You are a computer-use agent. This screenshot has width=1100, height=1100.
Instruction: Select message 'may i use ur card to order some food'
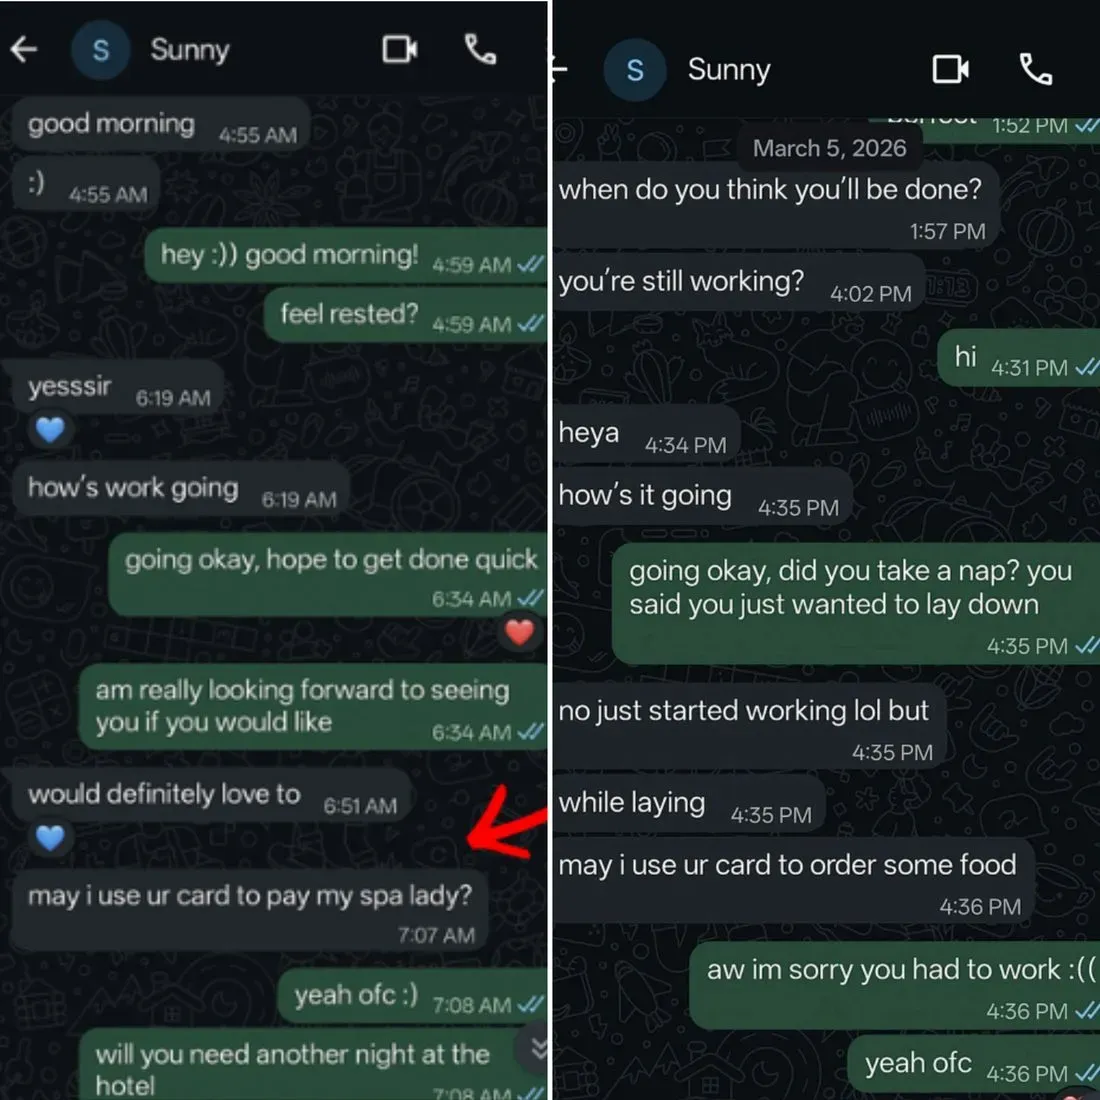[793, 881]
